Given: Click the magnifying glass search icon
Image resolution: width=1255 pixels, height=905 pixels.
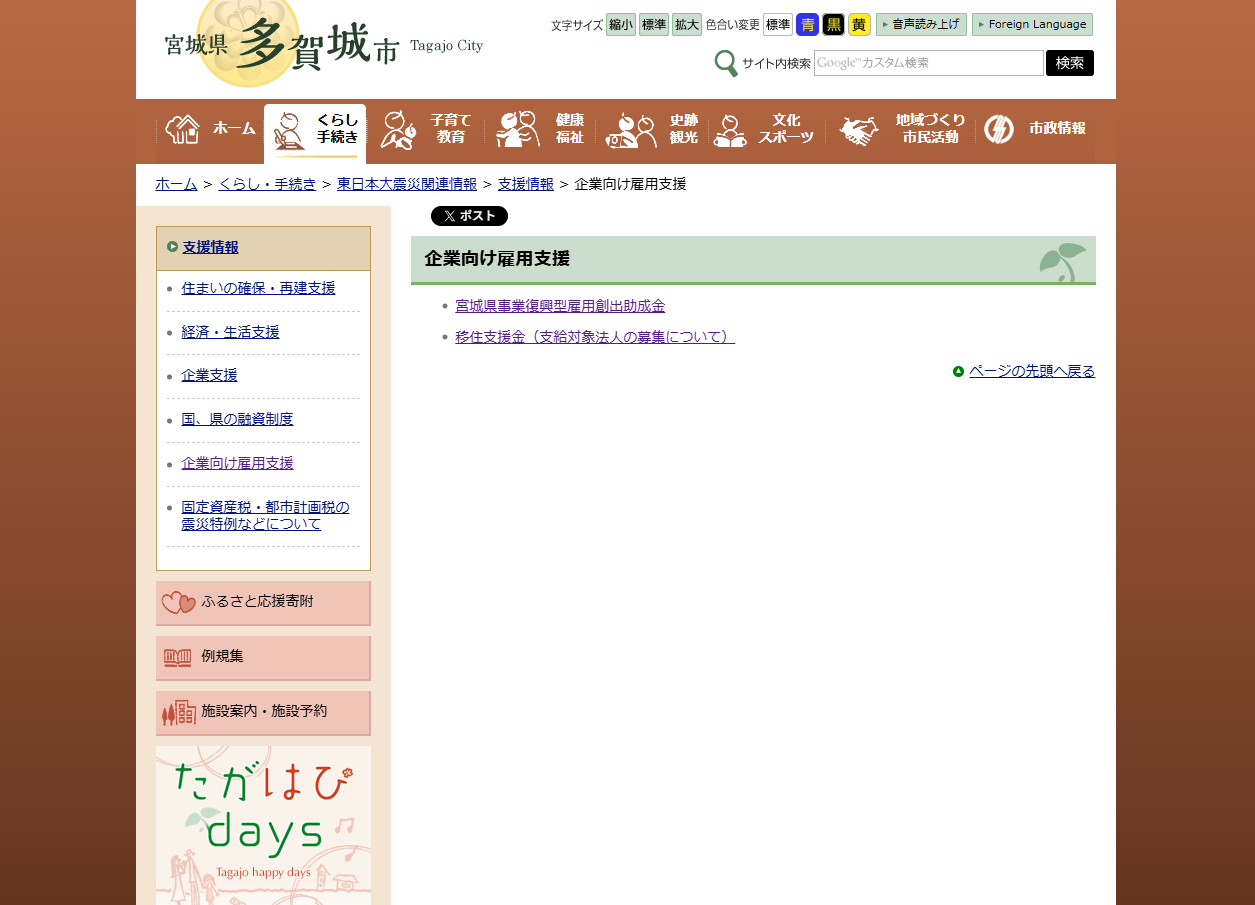Looking at the screenshot, I should pyautogui.click(x=726, y=63).
